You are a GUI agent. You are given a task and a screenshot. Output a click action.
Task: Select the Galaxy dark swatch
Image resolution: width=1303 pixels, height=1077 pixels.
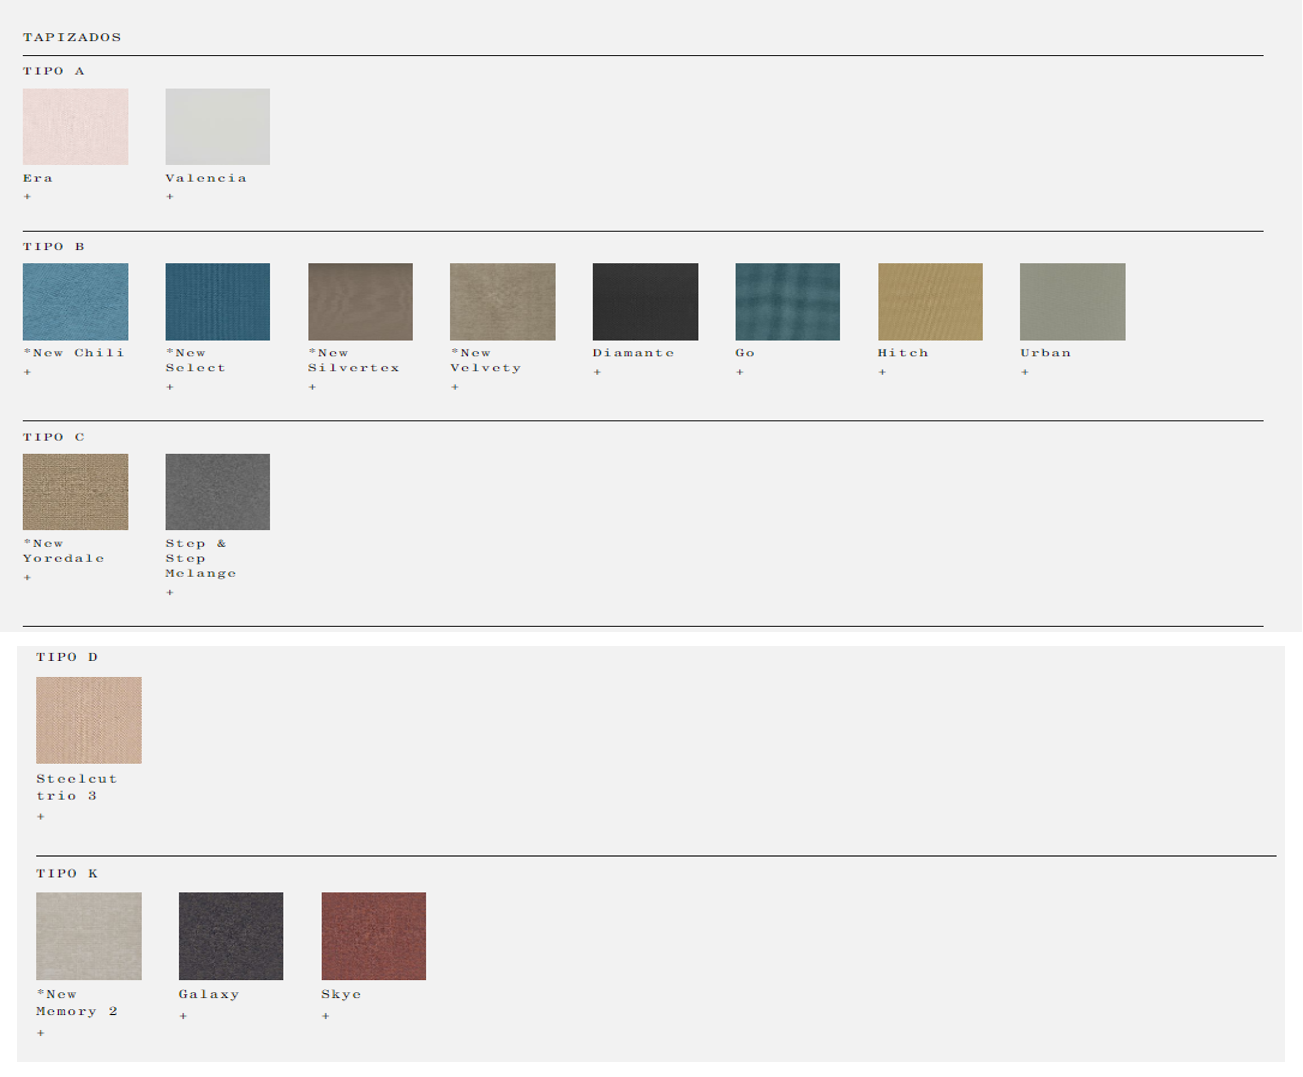231,936
